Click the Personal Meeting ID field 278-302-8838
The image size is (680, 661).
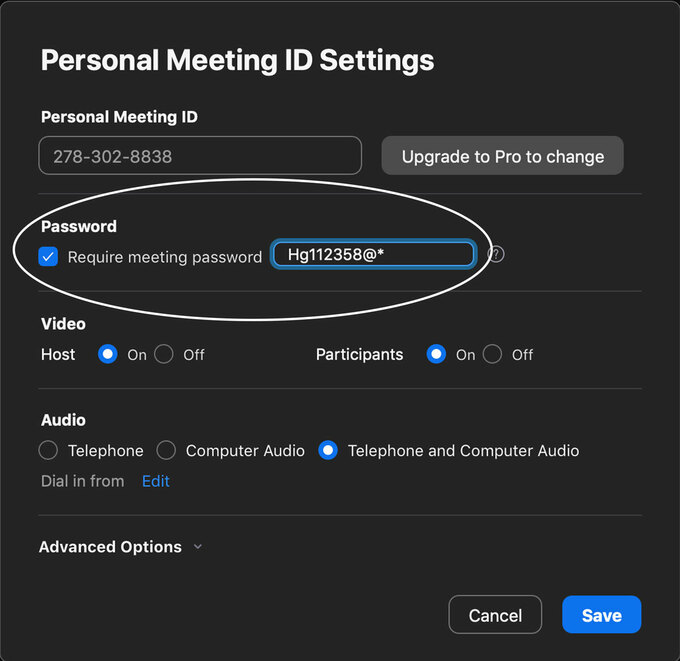point(200,156)
